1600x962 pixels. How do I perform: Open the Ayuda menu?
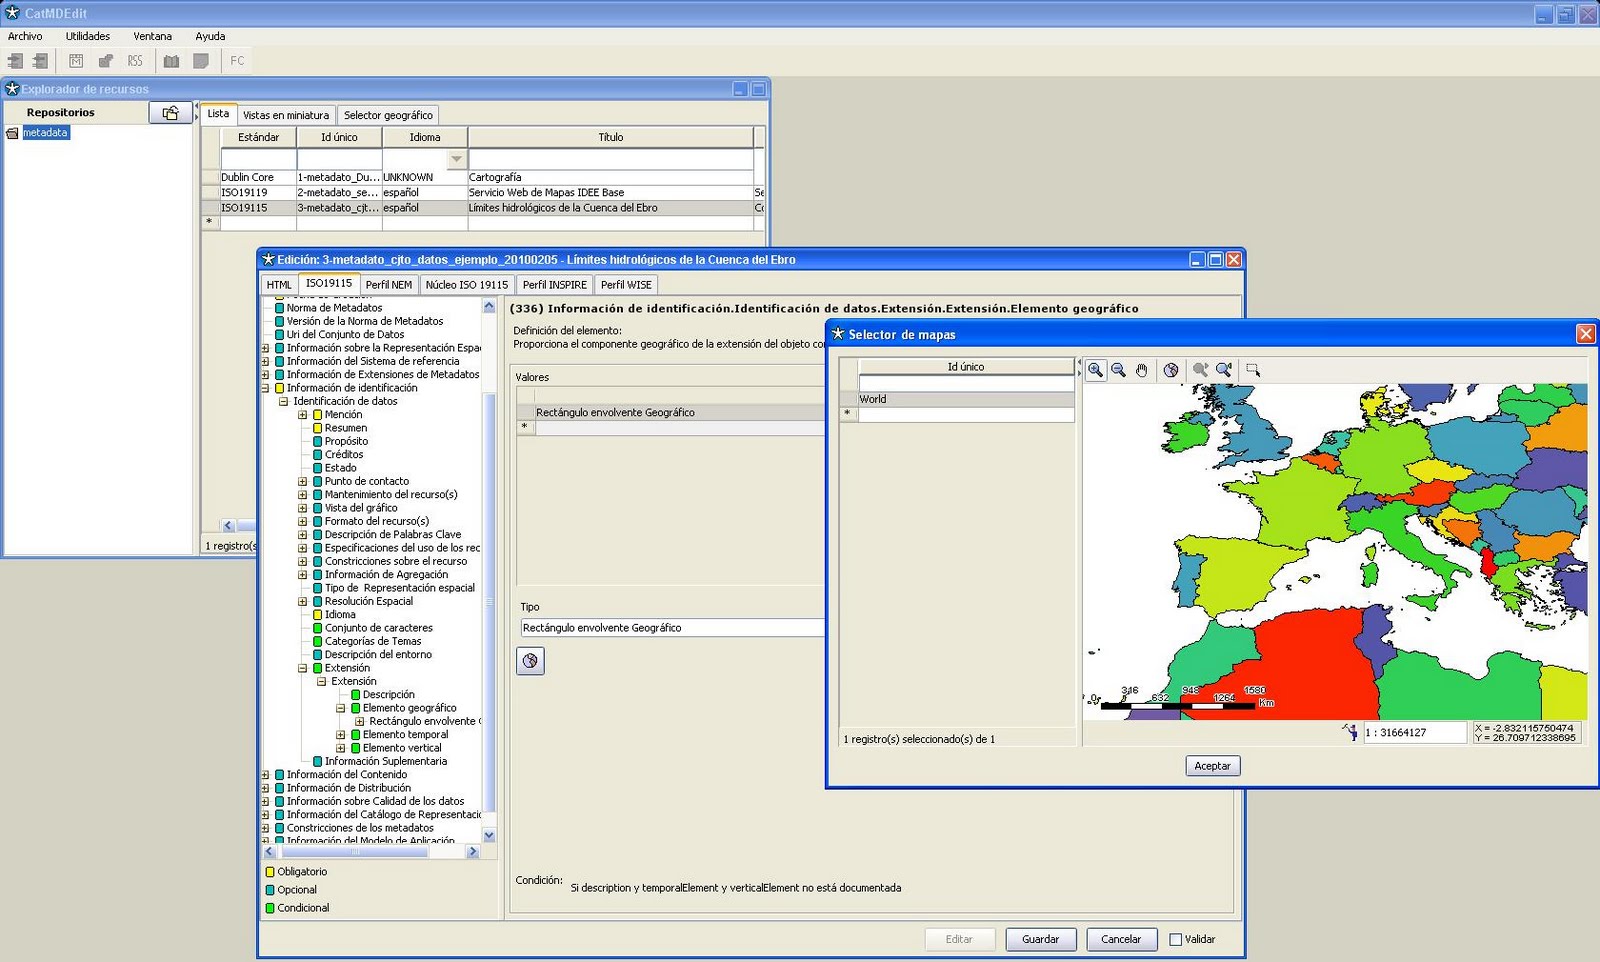point(210,36)
